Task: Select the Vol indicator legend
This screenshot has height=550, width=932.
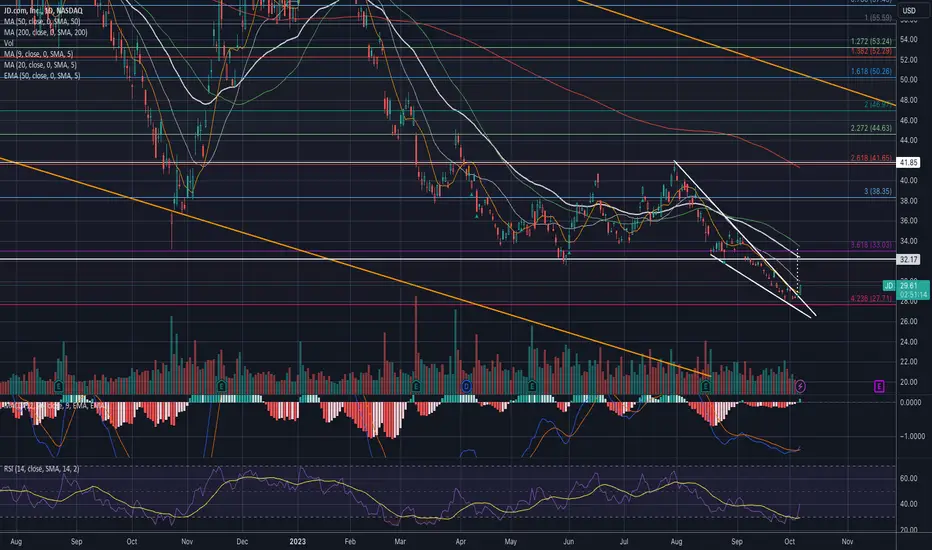Action: 8,43
